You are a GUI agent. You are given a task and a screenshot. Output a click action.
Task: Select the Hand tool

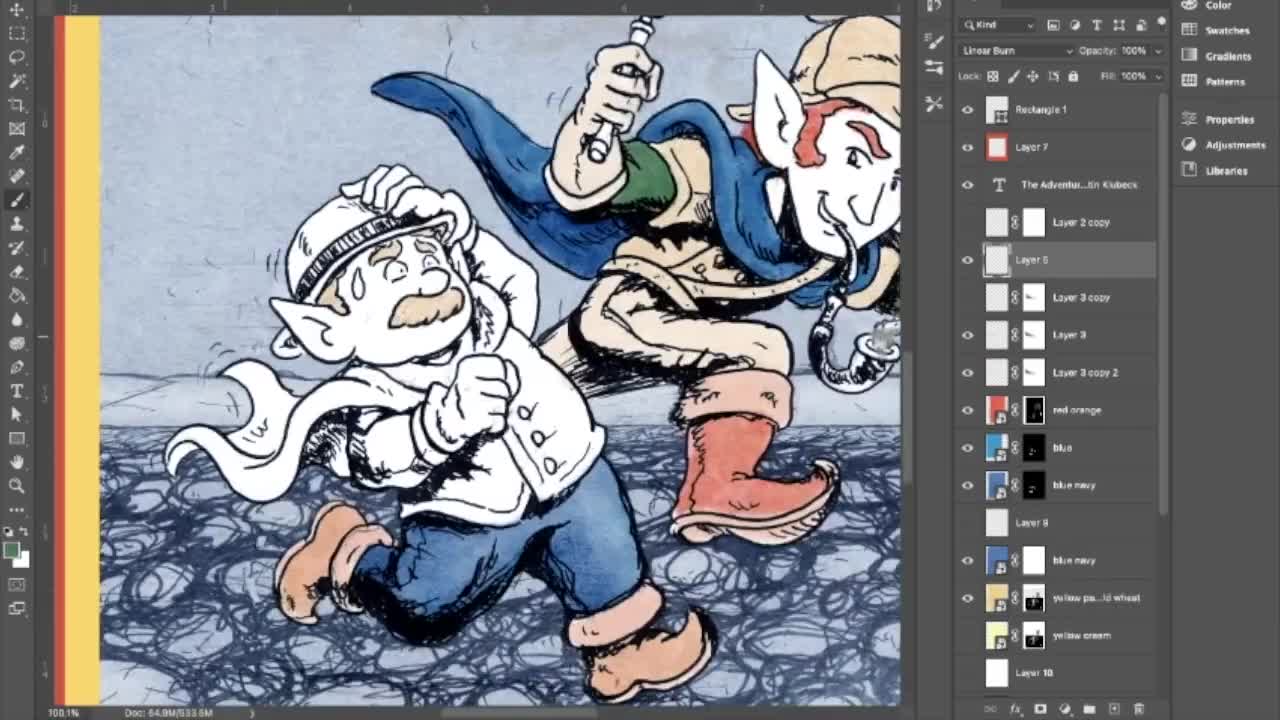coord(17,462)
